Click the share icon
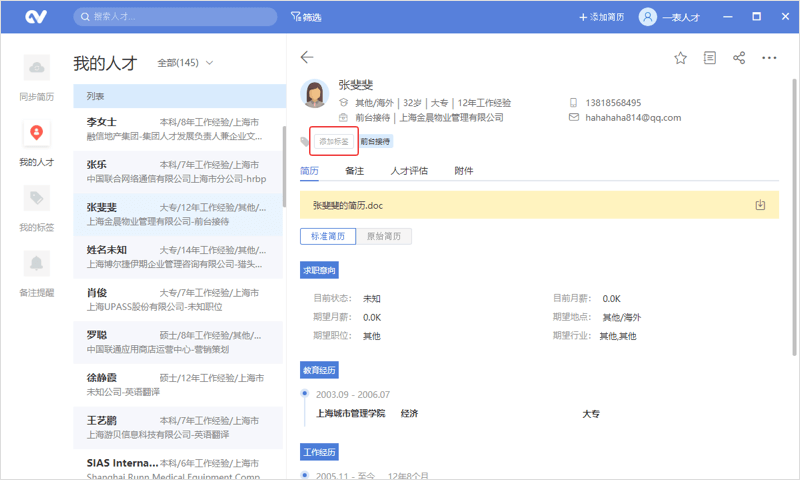 (x=739, y=58)
